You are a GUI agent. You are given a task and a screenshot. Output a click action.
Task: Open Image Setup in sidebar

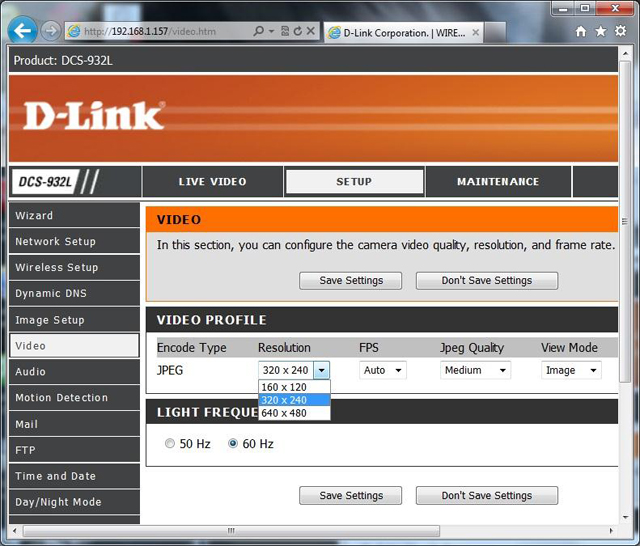coord(74,320)
